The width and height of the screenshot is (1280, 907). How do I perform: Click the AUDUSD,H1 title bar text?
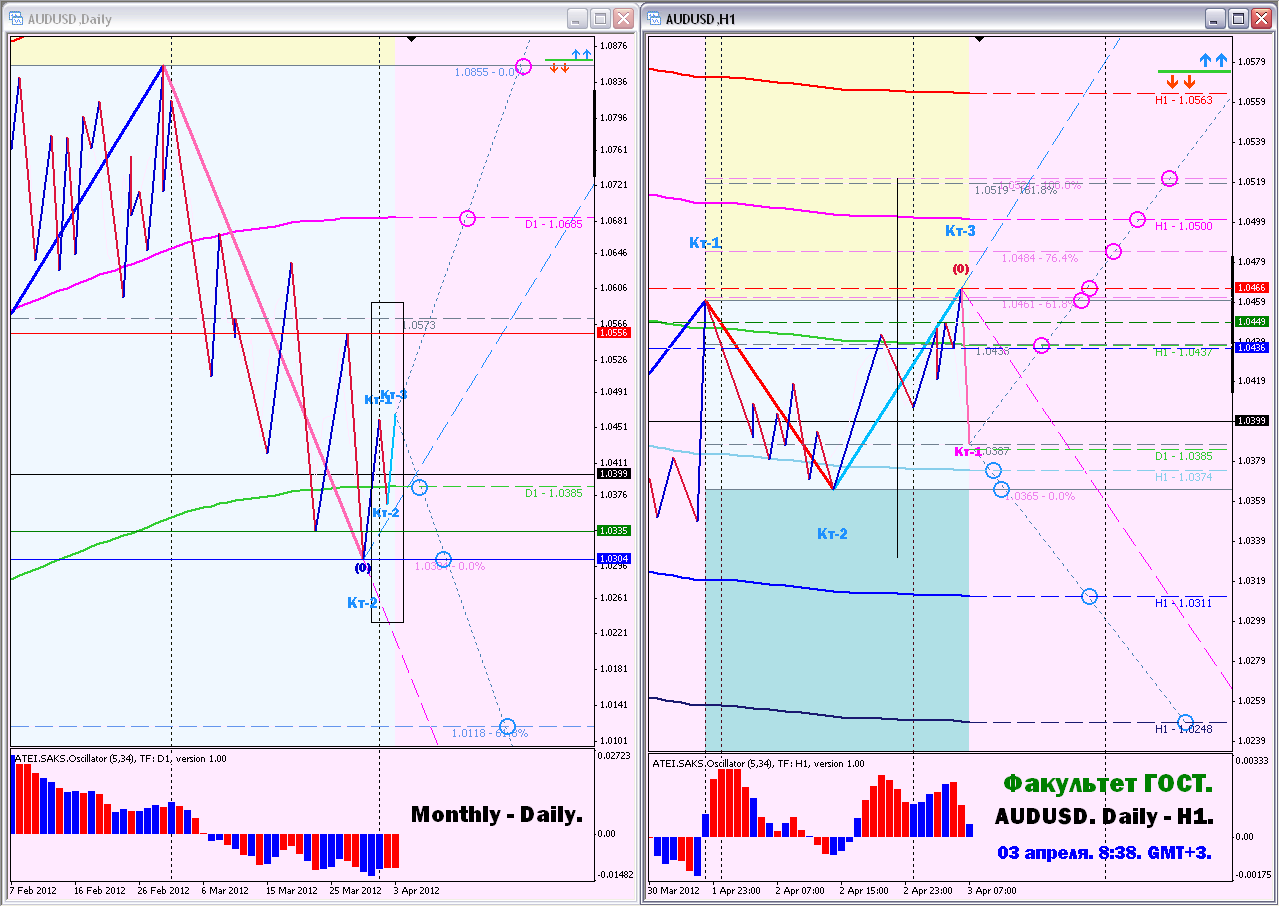click(x=700, y=19)
